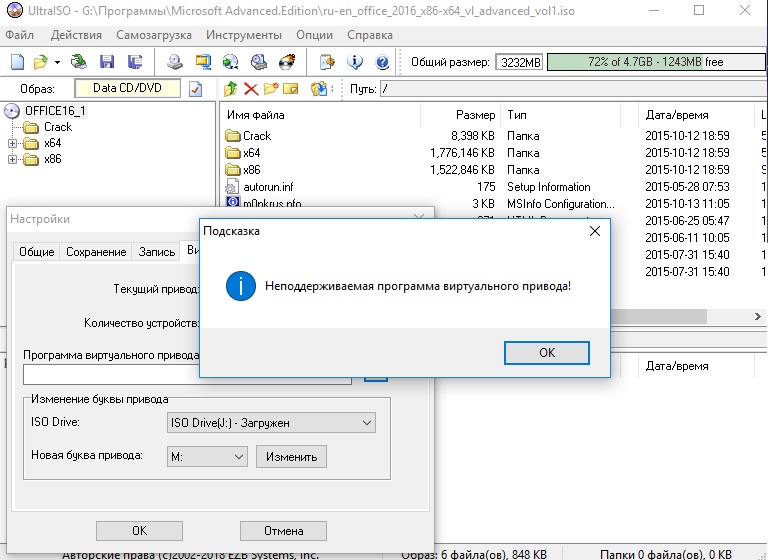This screenshot has height=560, width=768.
Task: Expand the x86 folder in tree
Action: click(x=12, y=160)
